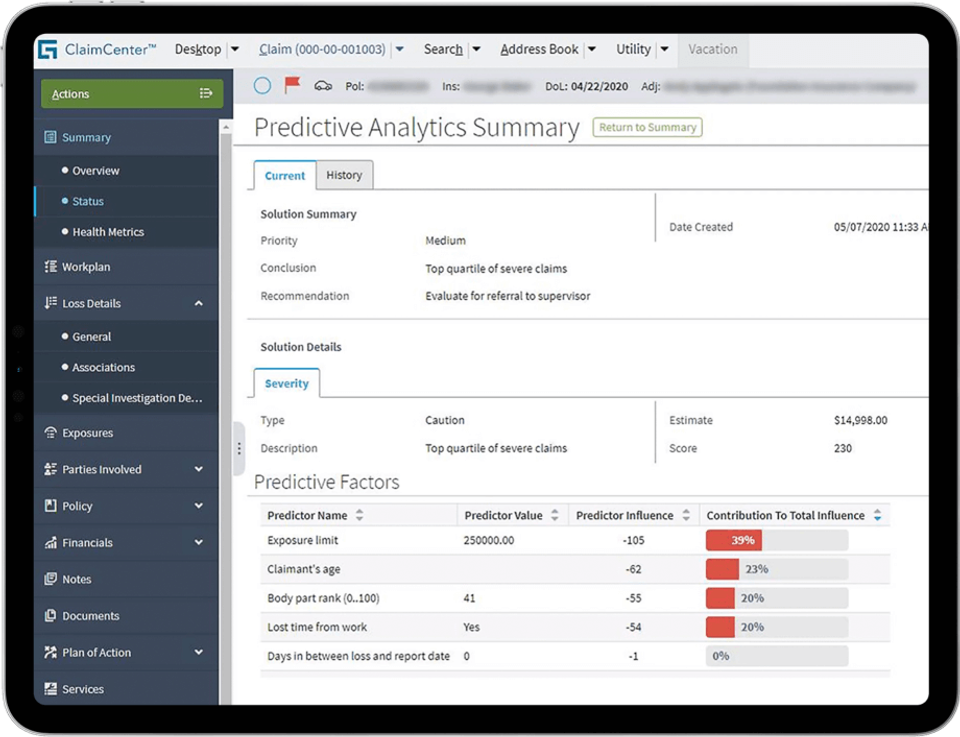The height and width of the screenshot is (737, 960).
Task: Click the Return to Summary button
Action: pyautogui.click(x=647, y=127)
